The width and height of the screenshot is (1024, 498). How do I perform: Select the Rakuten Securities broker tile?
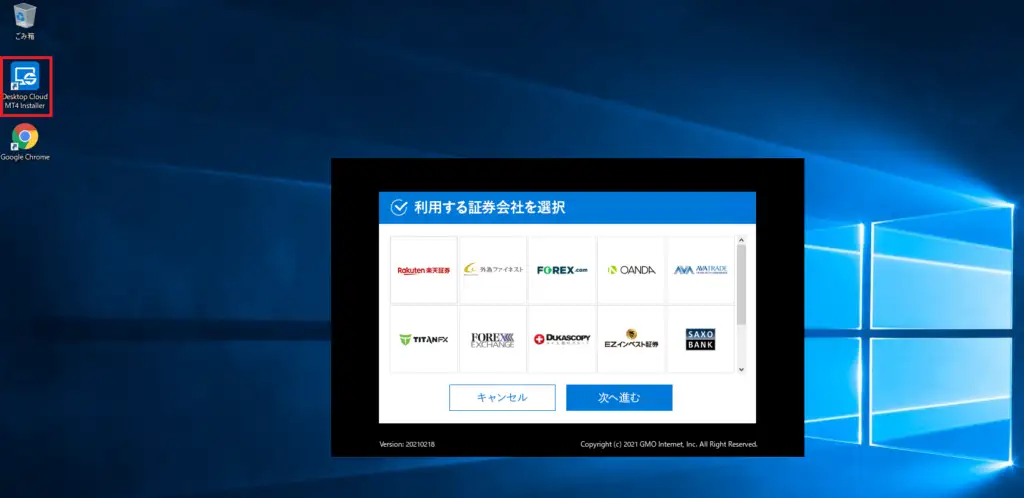tap(423, 270)
